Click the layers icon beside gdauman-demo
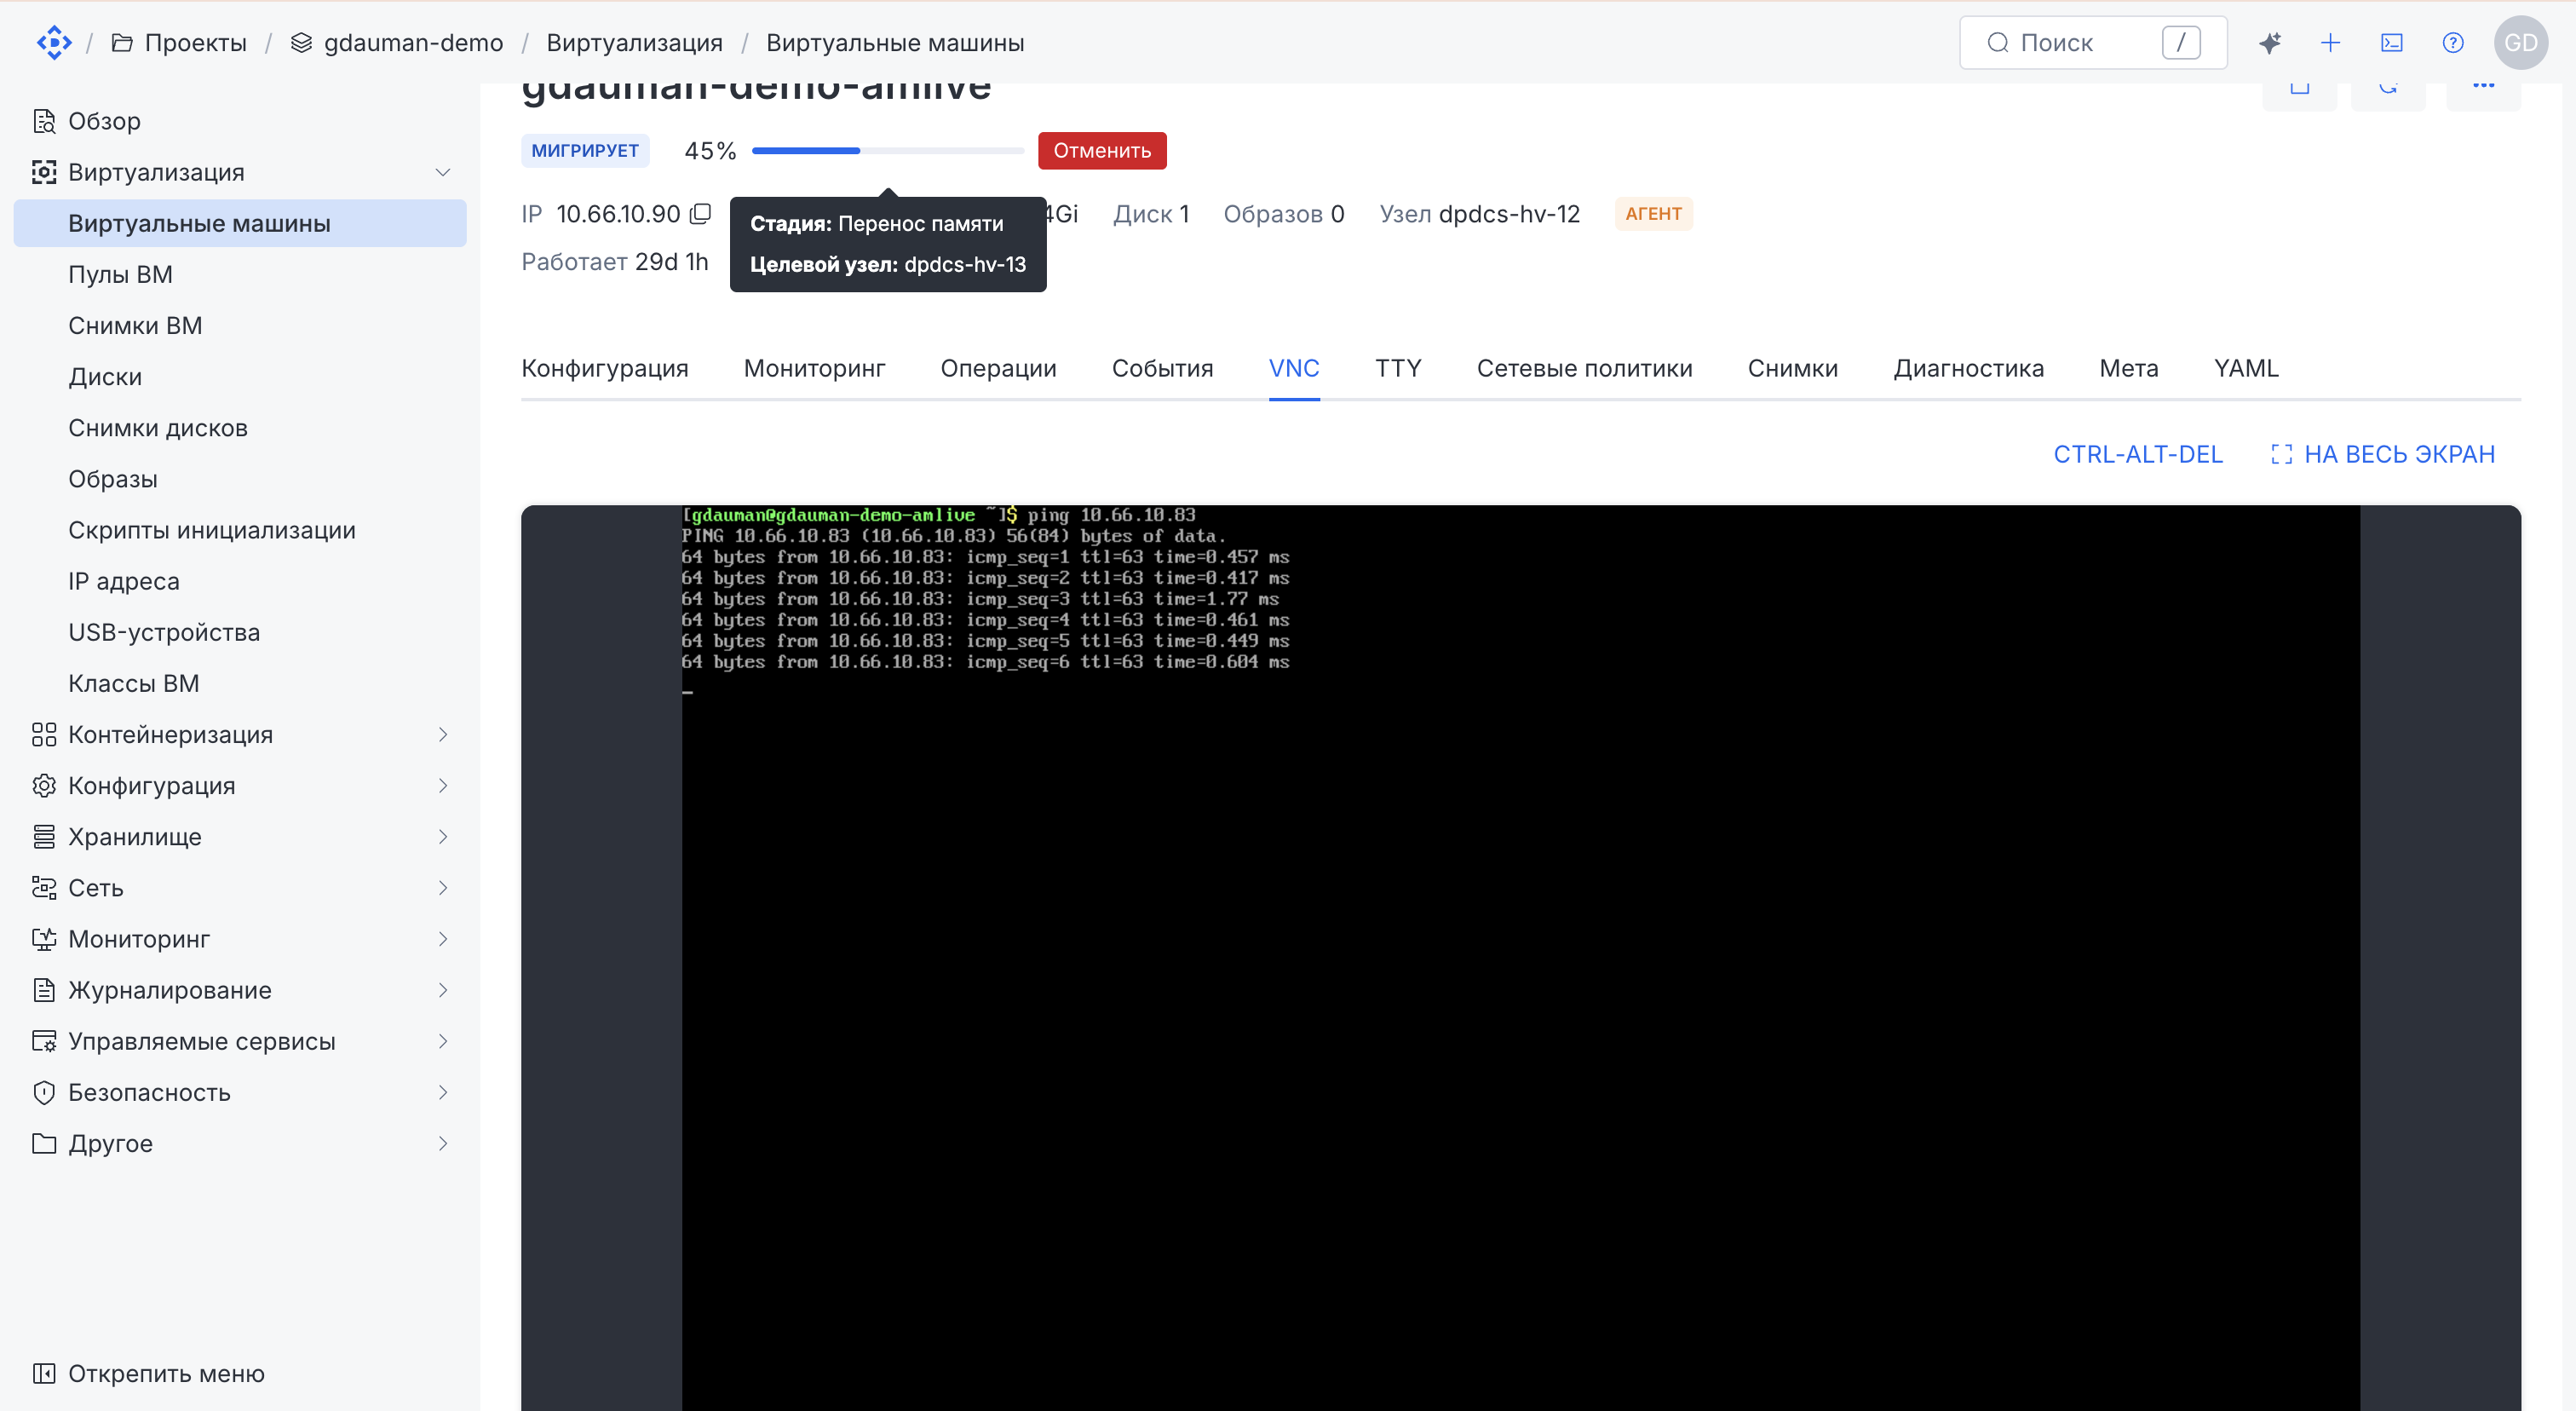2576x1411 pixels. [x=301, y=43]
